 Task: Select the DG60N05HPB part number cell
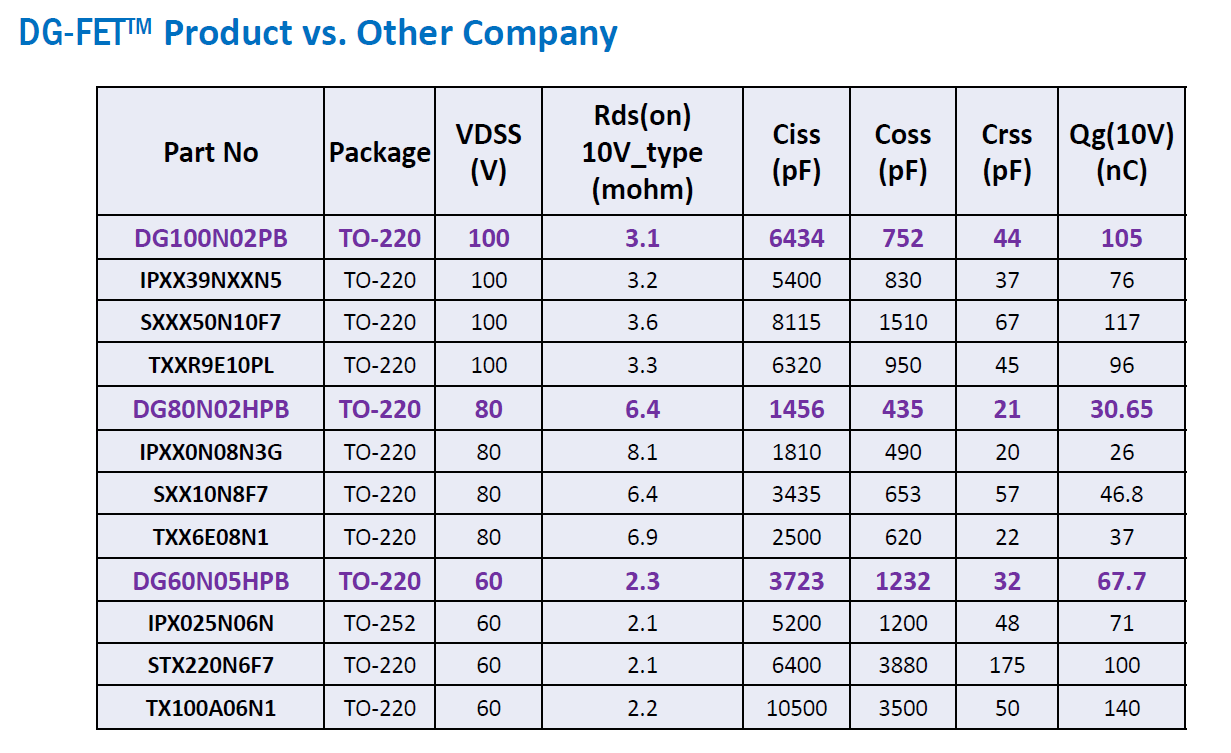pyautogui.click(x=210, y=581)
